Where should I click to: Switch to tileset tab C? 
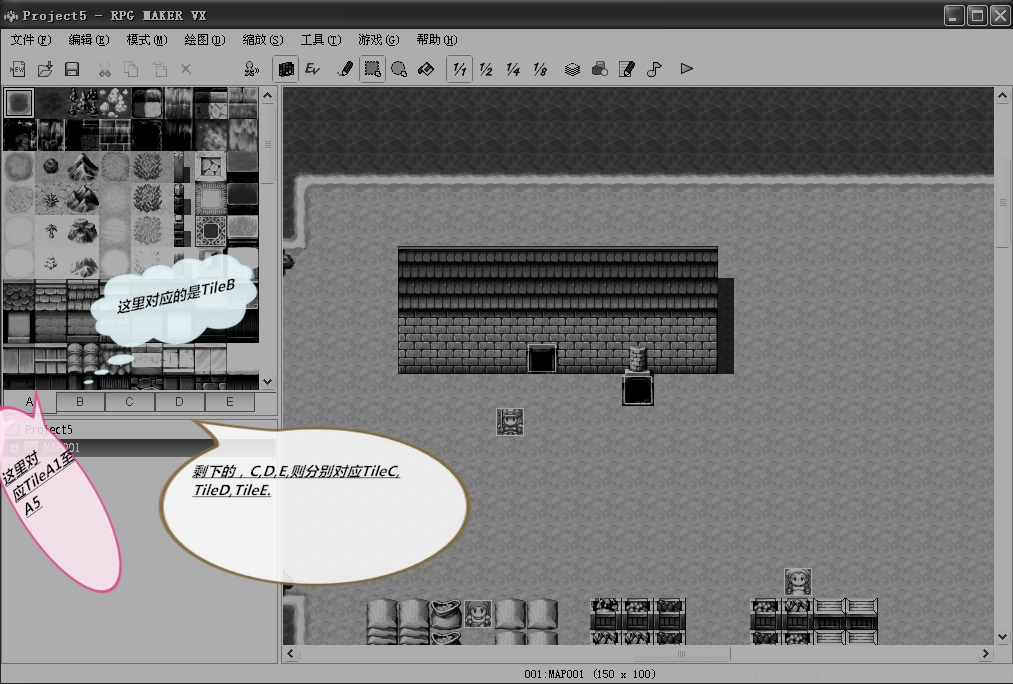[130, 402]
